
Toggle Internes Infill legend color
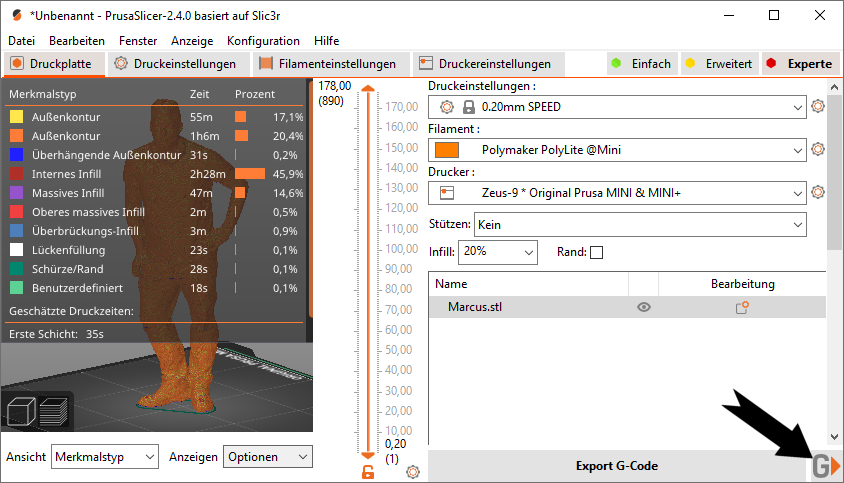click(x=17, y=173)
